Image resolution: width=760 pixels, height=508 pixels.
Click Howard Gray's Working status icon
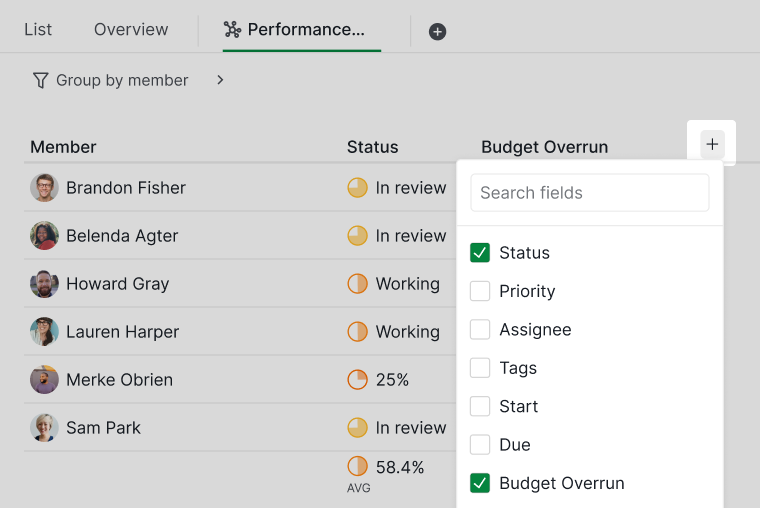(x=358, y=284)
